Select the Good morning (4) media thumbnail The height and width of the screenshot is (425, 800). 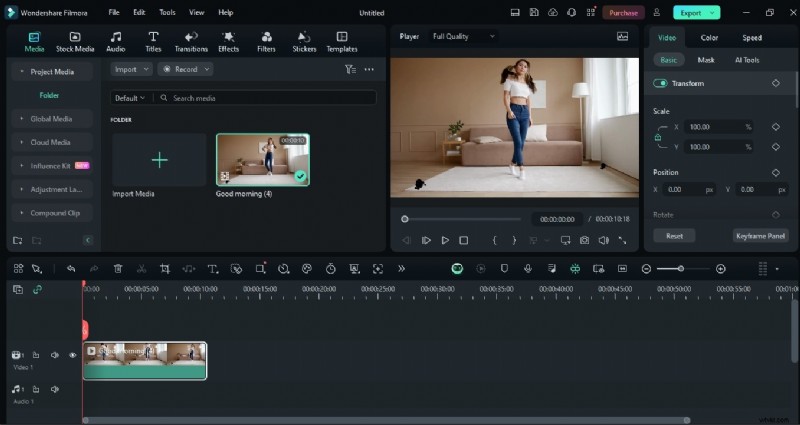(263, 160)
